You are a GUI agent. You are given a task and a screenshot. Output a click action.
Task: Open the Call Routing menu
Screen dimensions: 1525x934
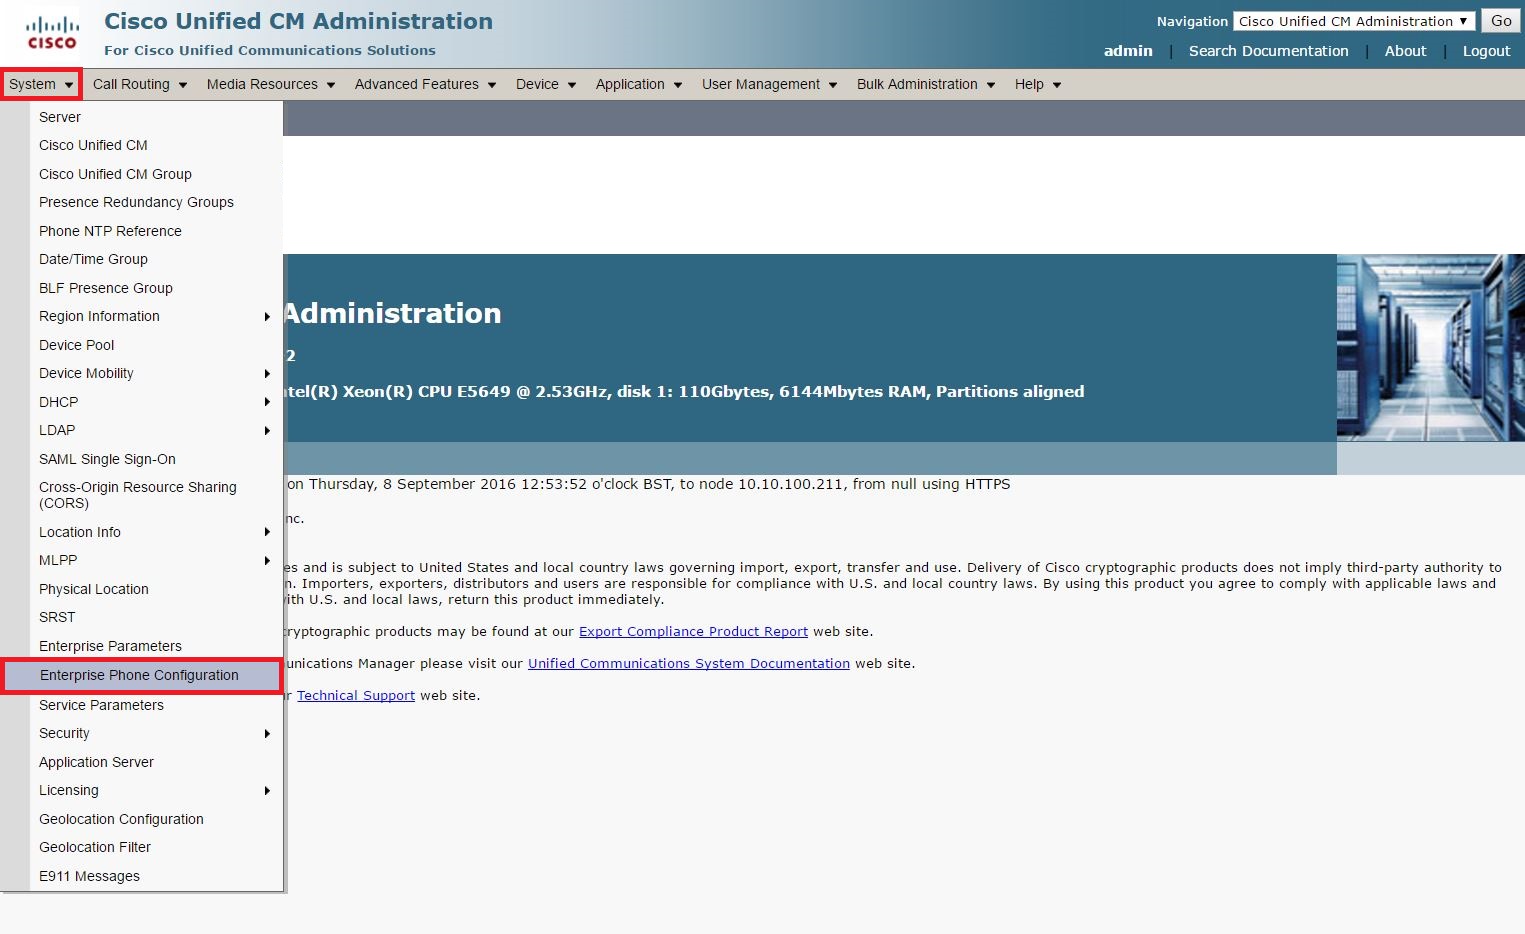click(x=140, y=84)
